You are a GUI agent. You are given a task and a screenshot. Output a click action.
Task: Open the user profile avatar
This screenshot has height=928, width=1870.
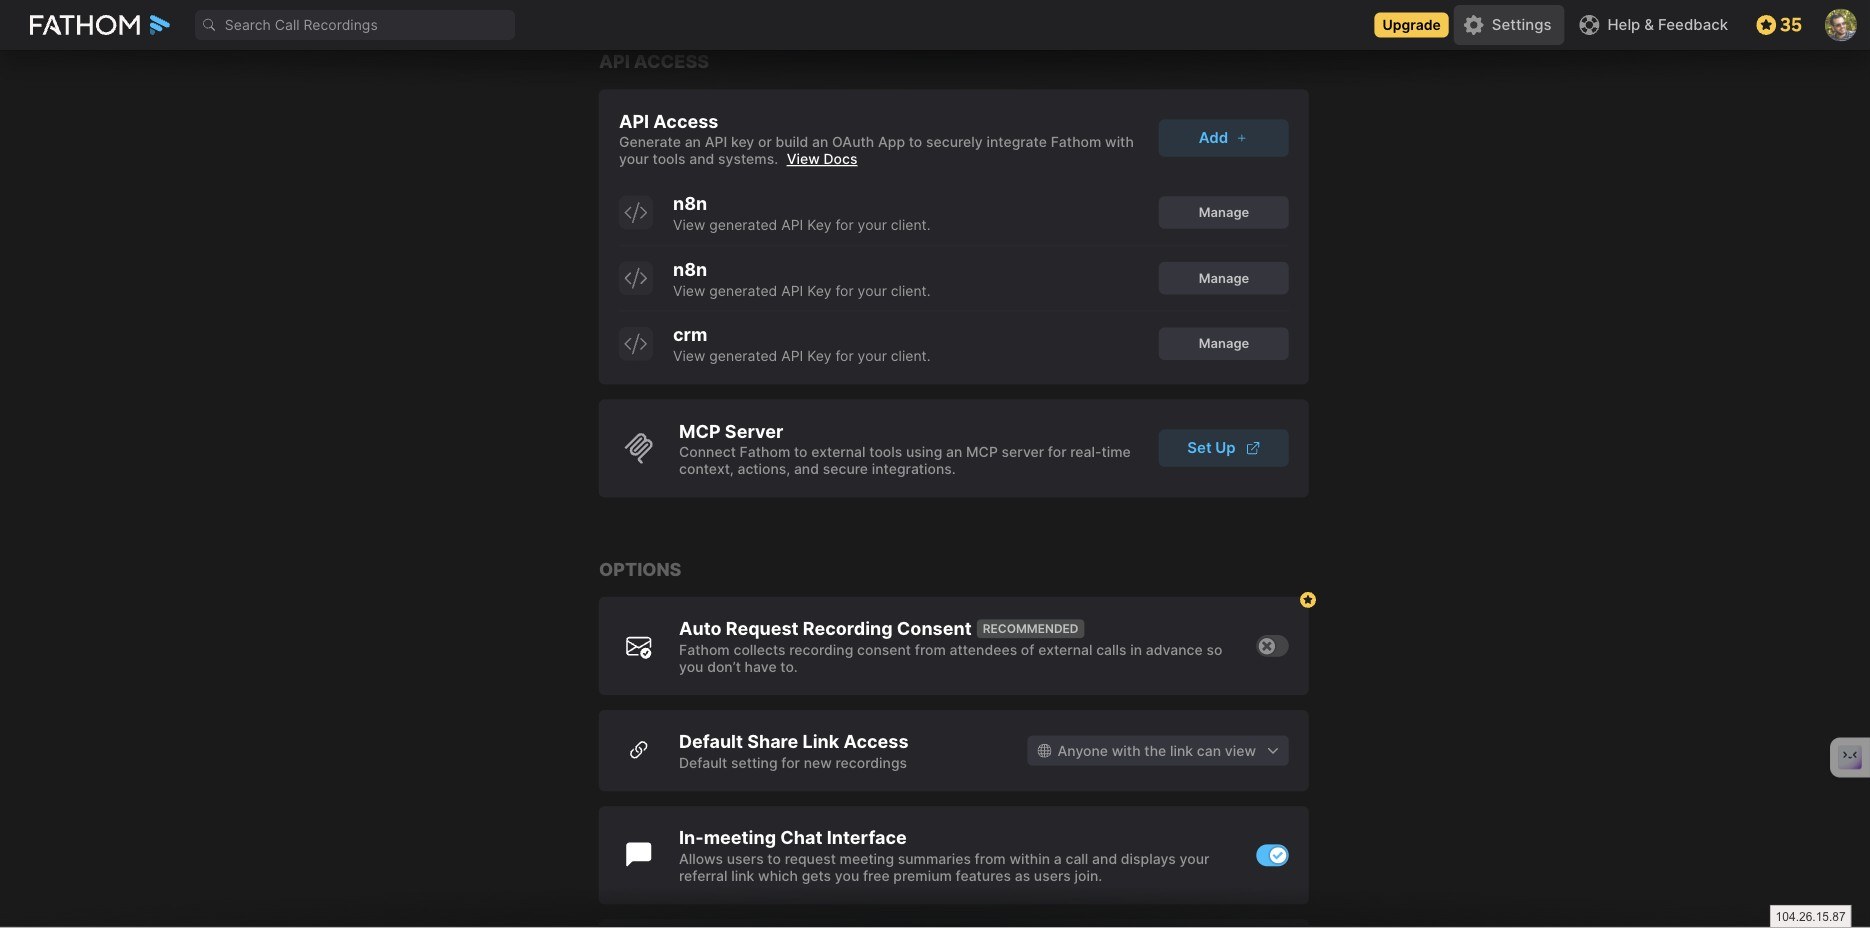[x=1840, y=25]
